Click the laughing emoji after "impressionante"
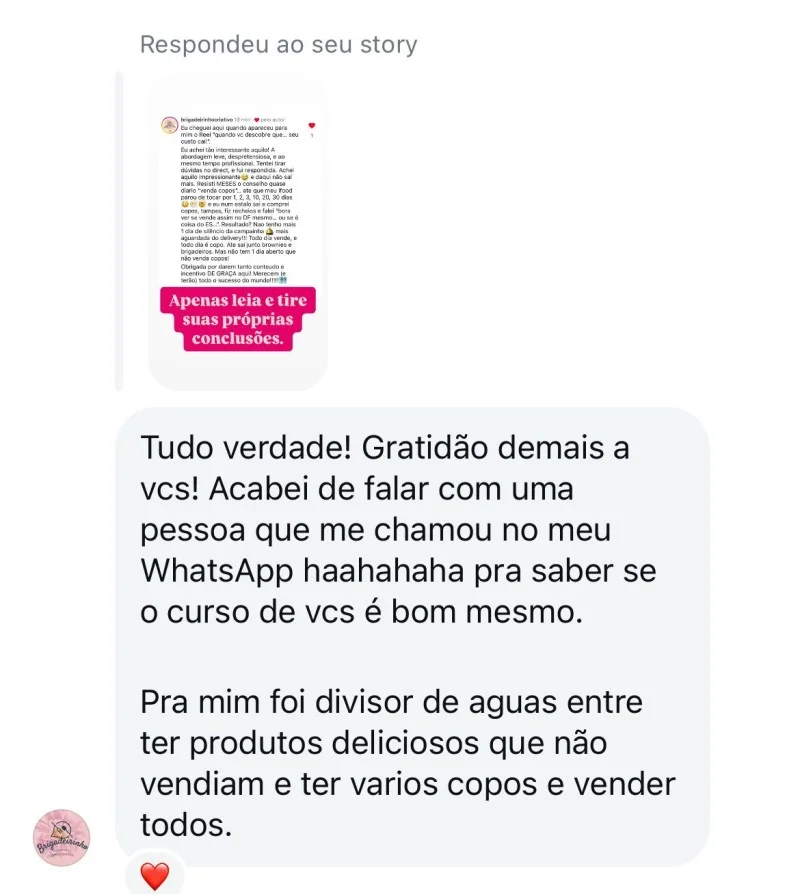Screen dimensions: 800x894 pos(245,177)
